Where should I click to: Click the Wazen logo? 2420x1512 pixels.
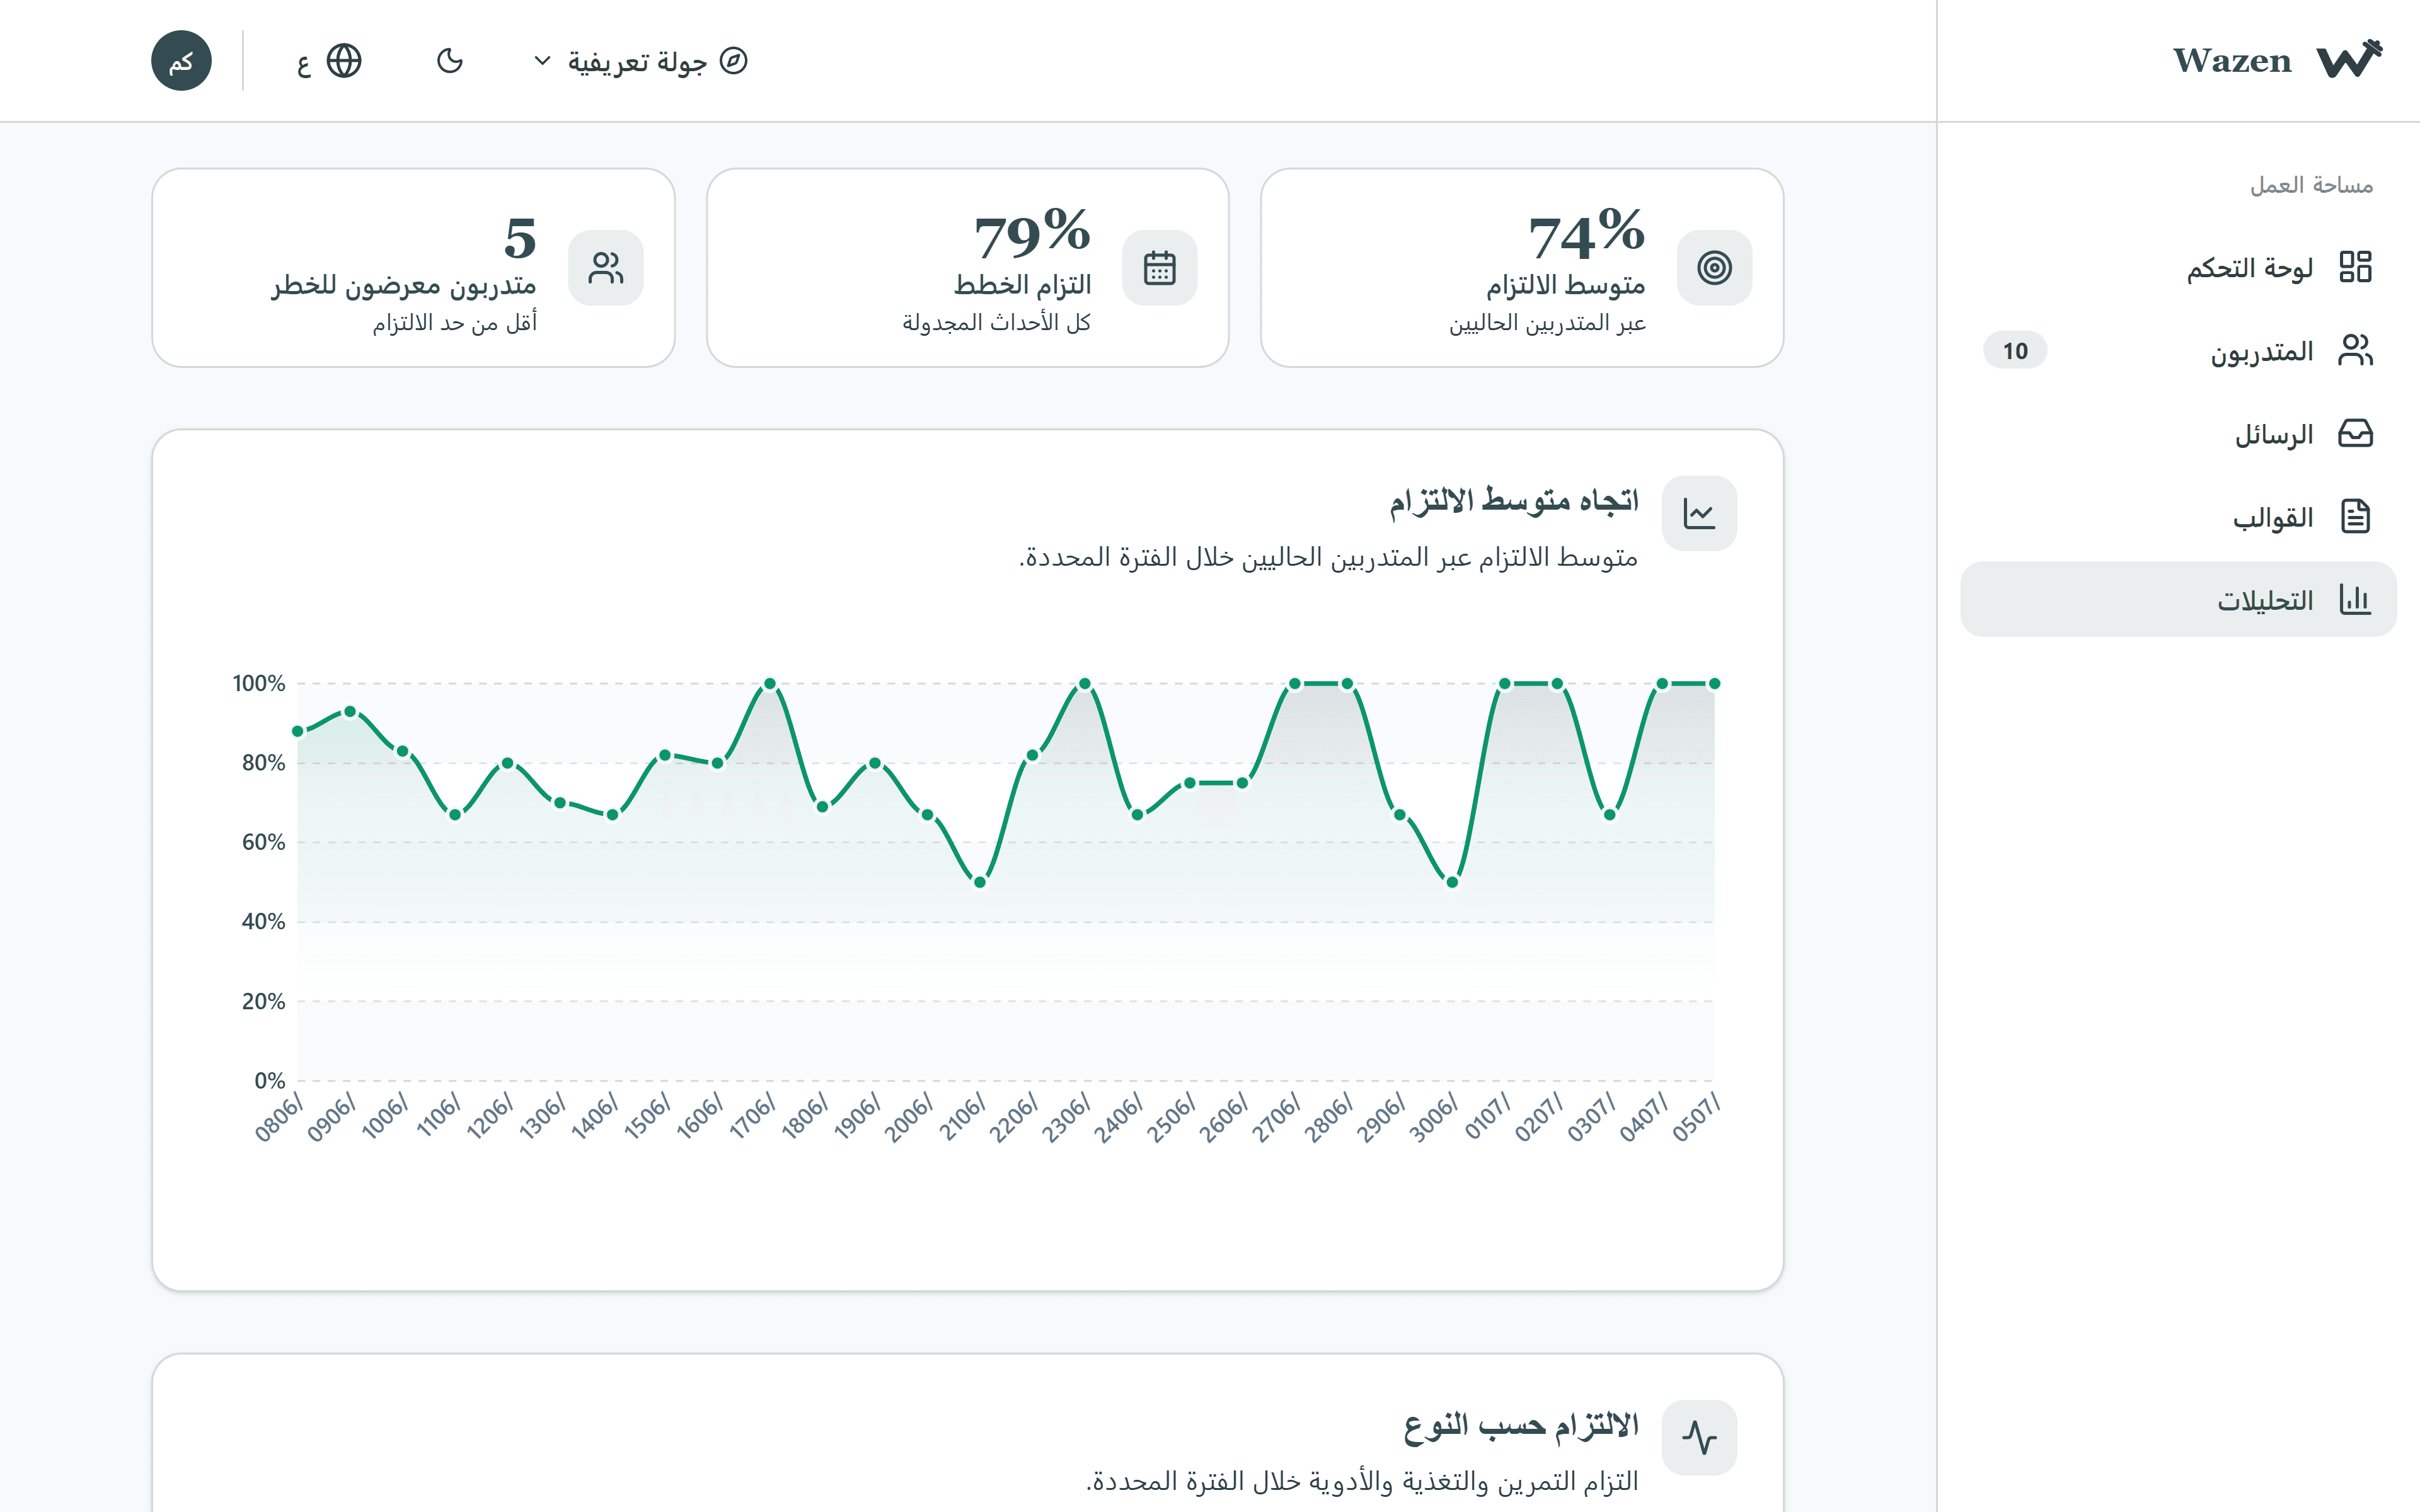coord(2277,60)
